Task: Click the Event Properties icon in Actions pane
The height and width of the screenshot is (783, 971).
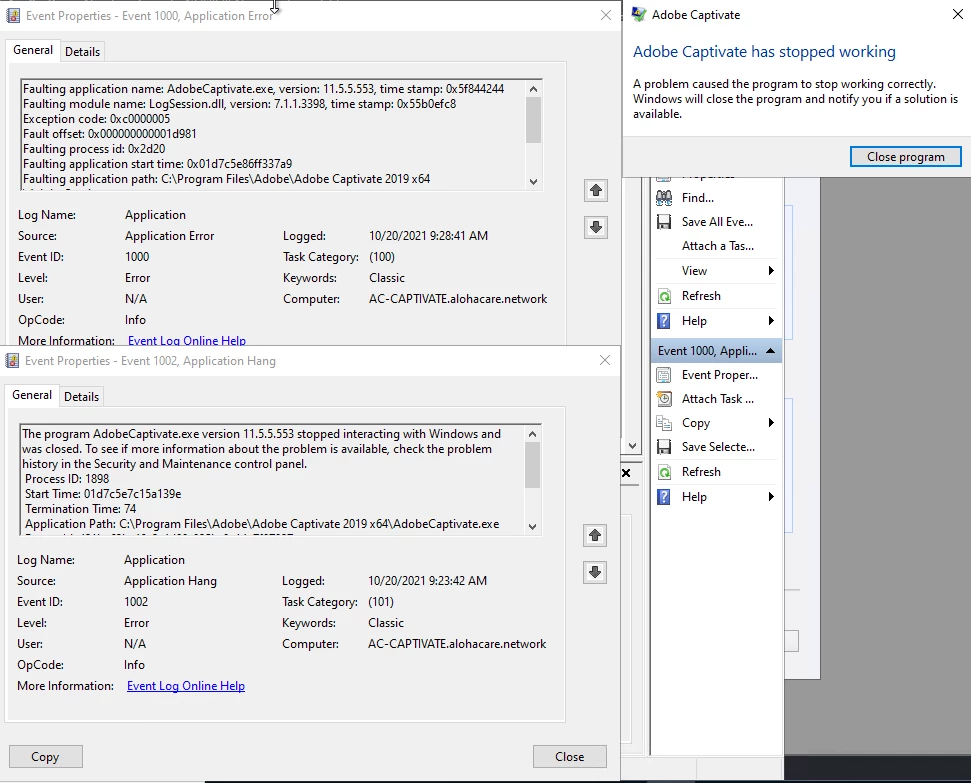Action: point(664,375)
